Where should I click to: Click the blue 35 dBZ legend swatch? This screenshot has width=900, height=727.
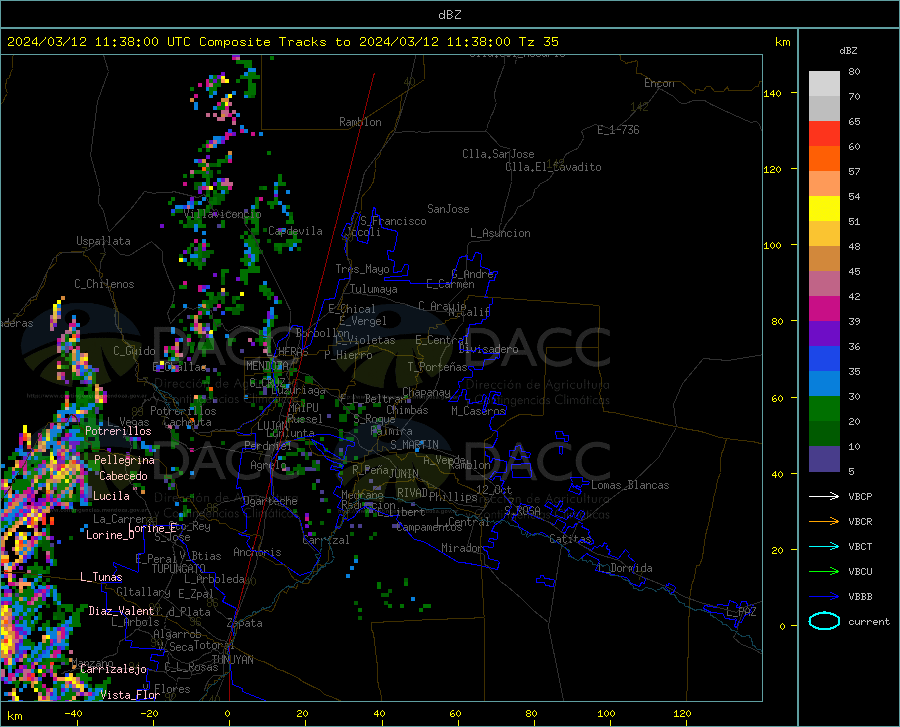pyautogui.click(x=824, y=359)
